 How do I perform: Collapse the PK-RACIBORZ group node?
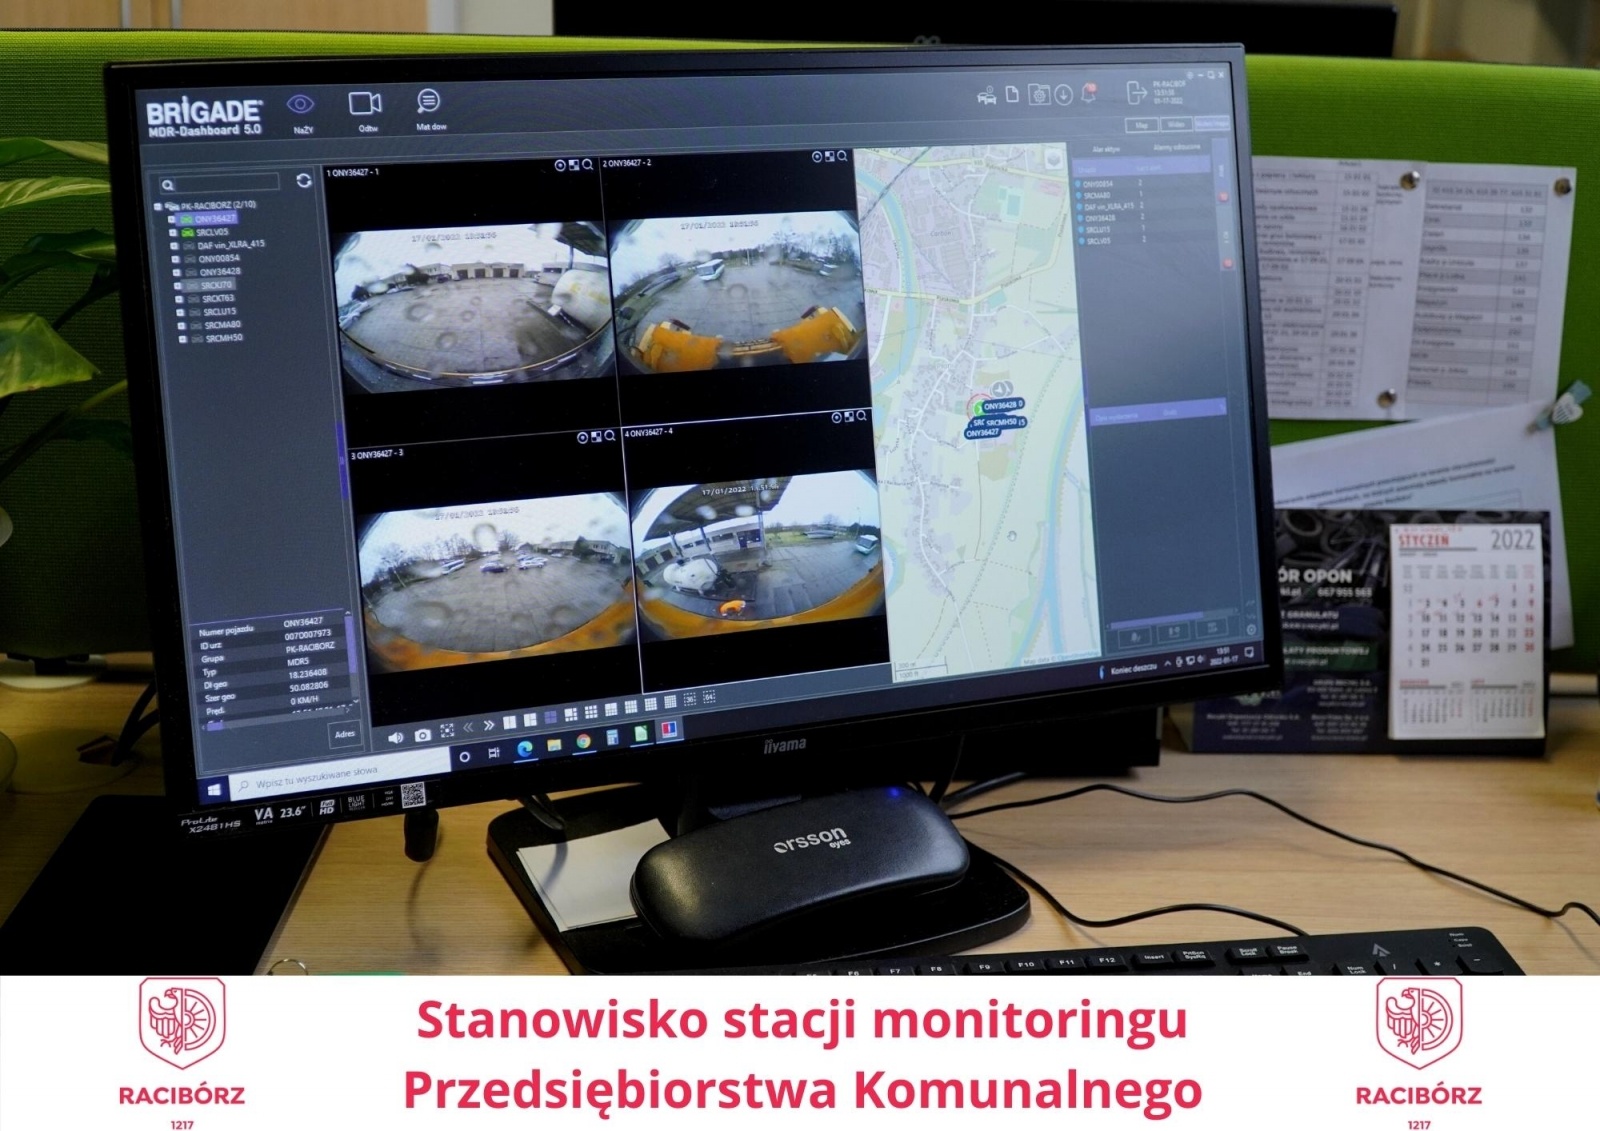158,207
